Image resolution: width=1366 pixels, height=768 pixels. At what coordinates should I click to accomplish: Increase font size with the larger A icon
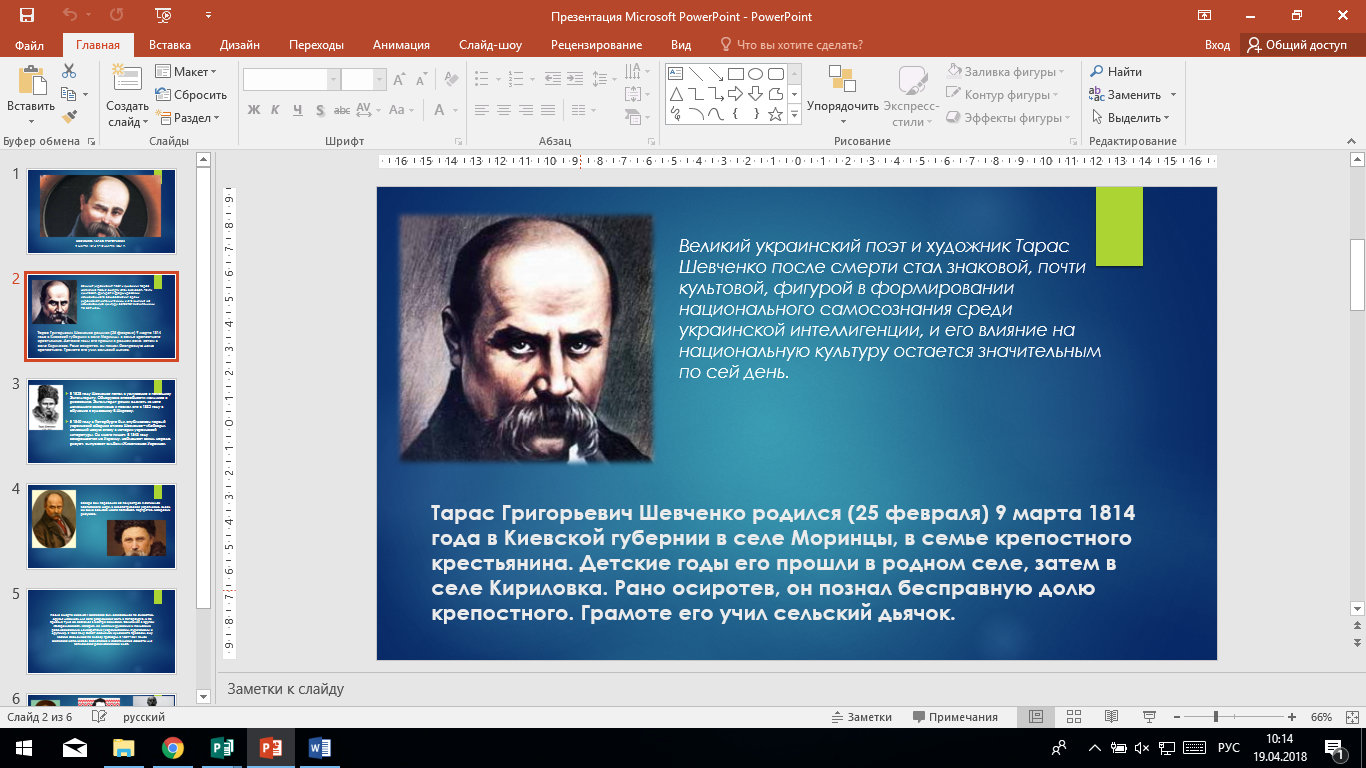click(400, 80)
